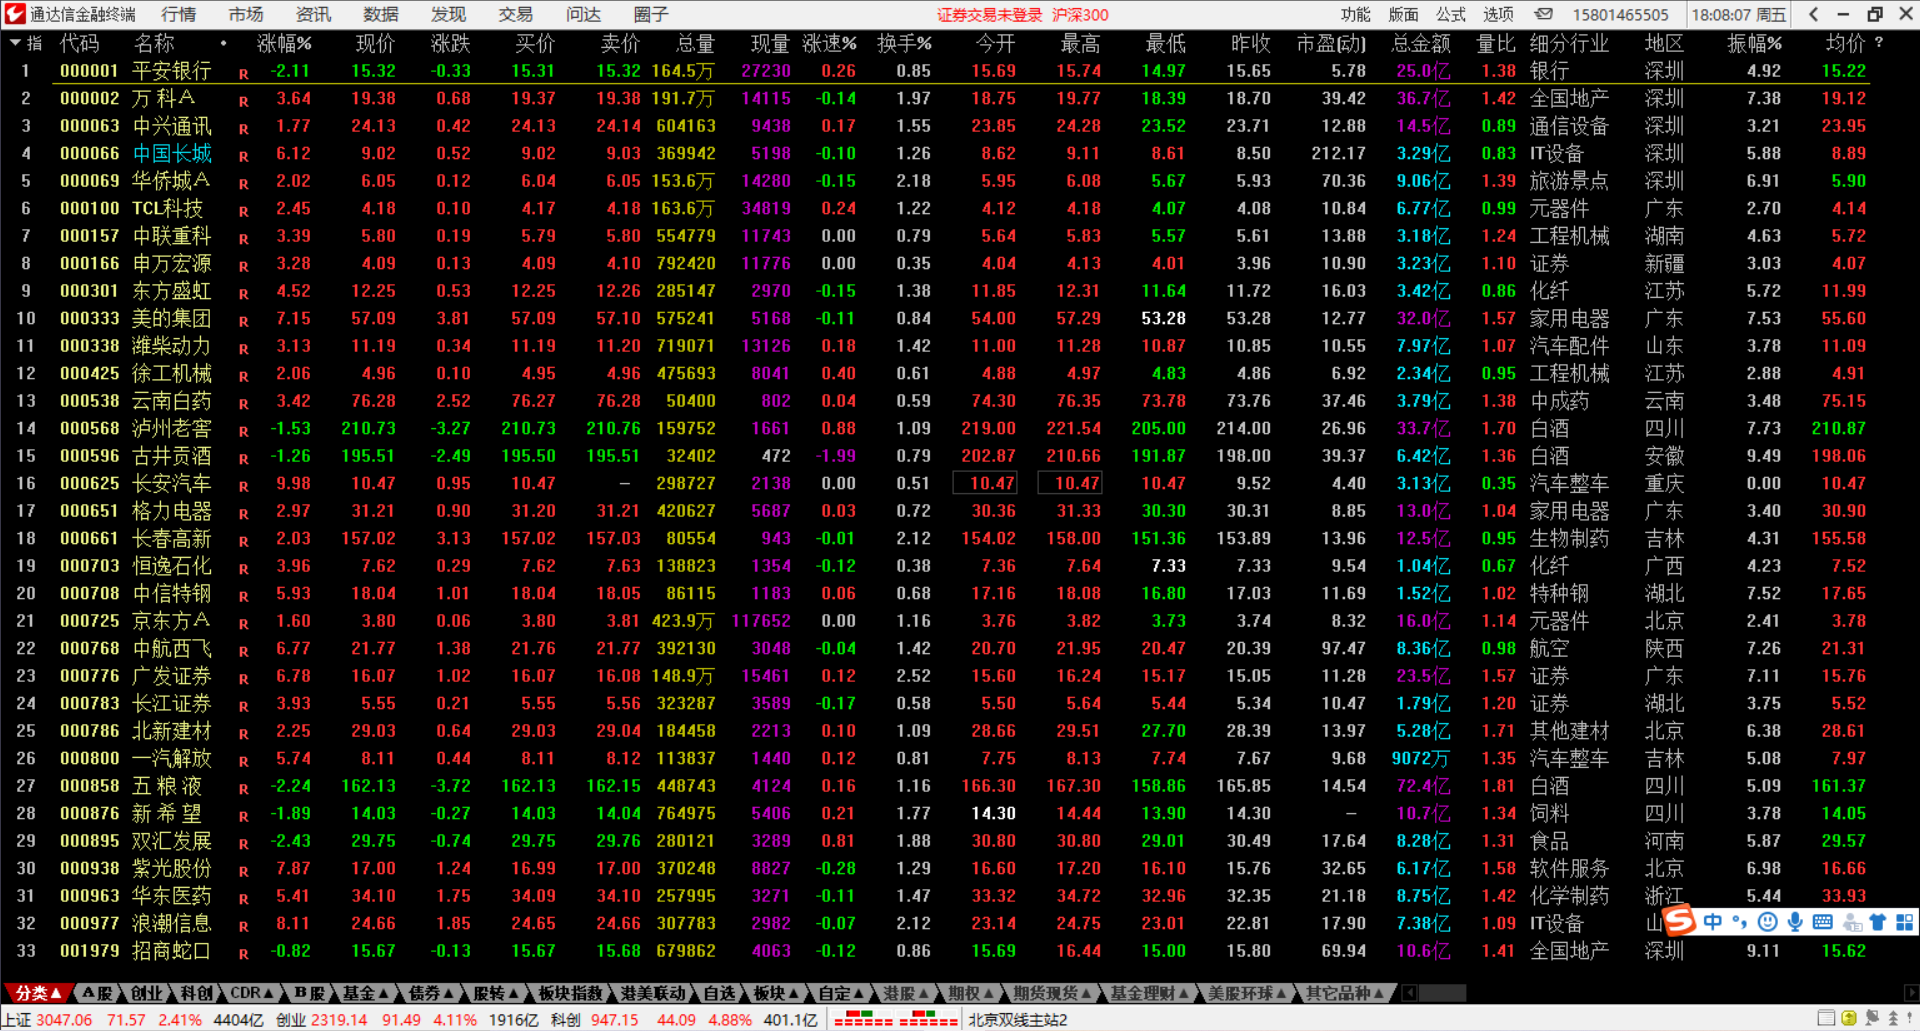The width and height of the screenshot is (1920, 1031).
Task: Click Sogou user account icon
Action: point(1852,921)
